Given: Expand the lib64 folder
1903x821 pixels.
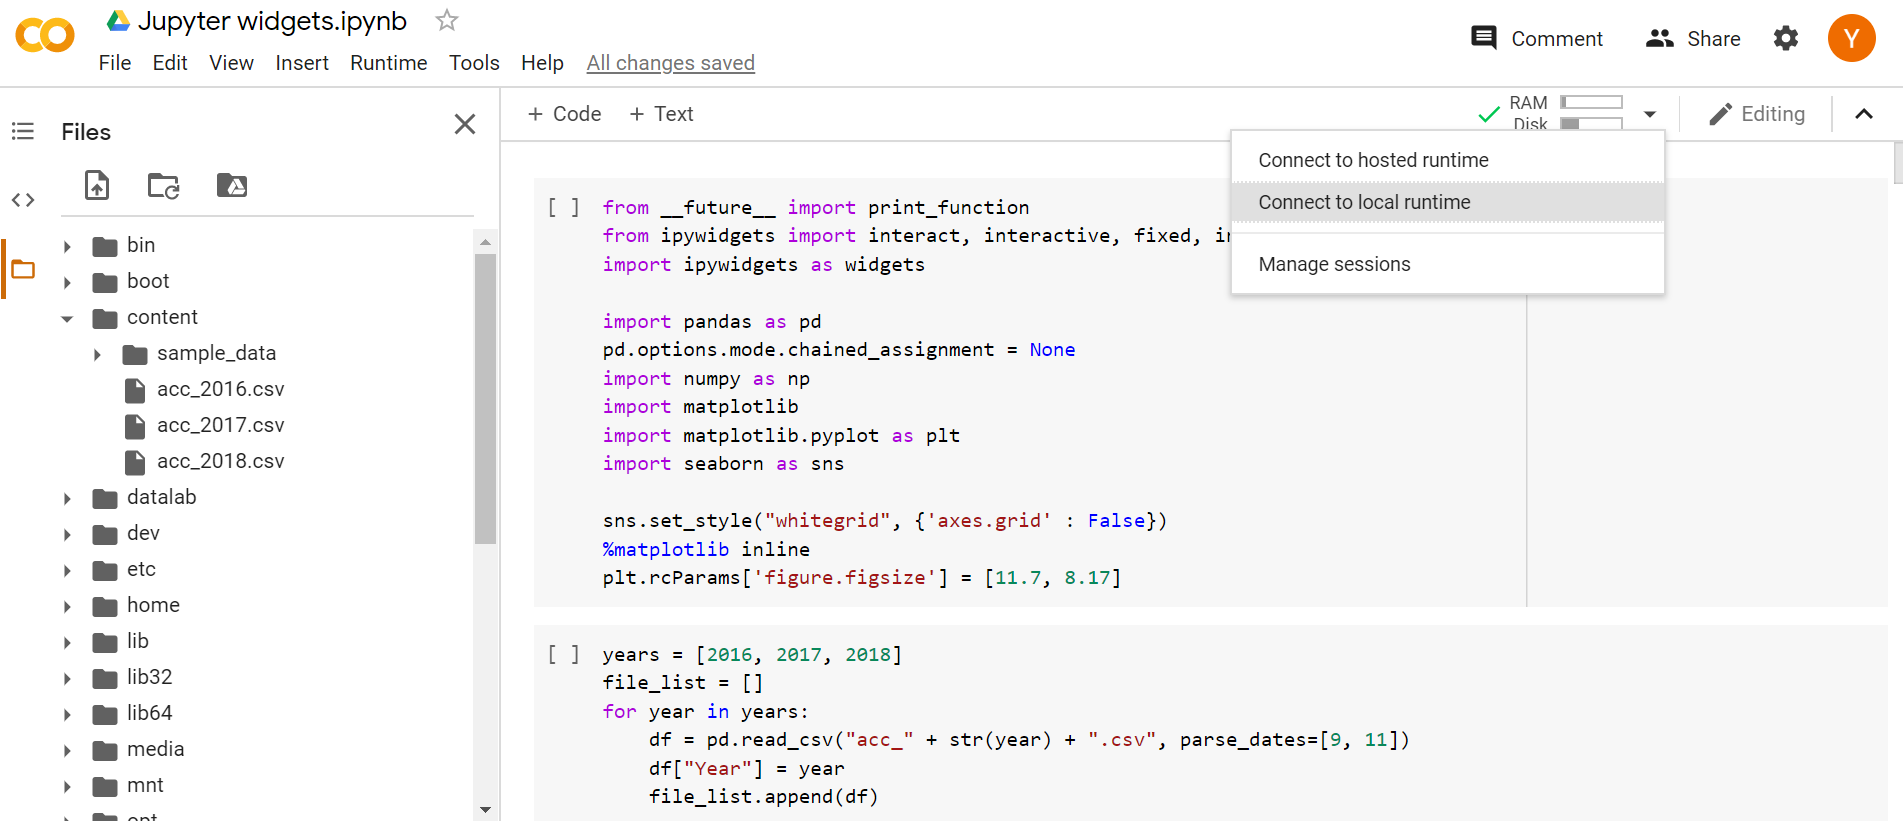Looking at the screenshot, I should [67, 714].
